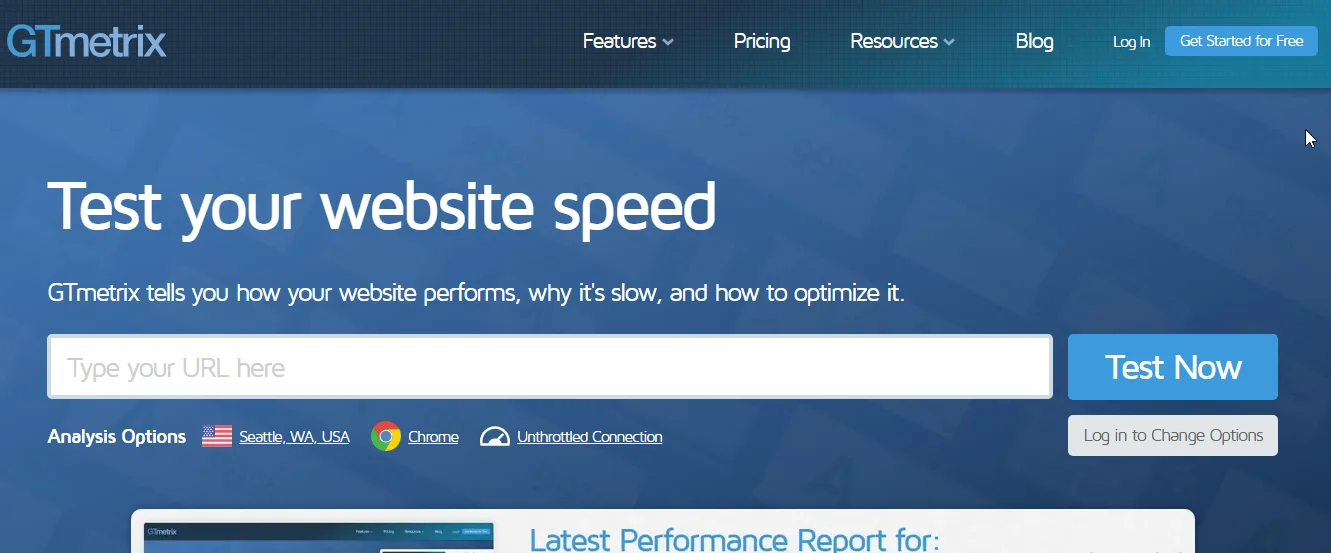Image resolution: width=1331 pixels, height=553 pixels.
Task: Click the Test Now button
Action: (x=1173, y=367)
